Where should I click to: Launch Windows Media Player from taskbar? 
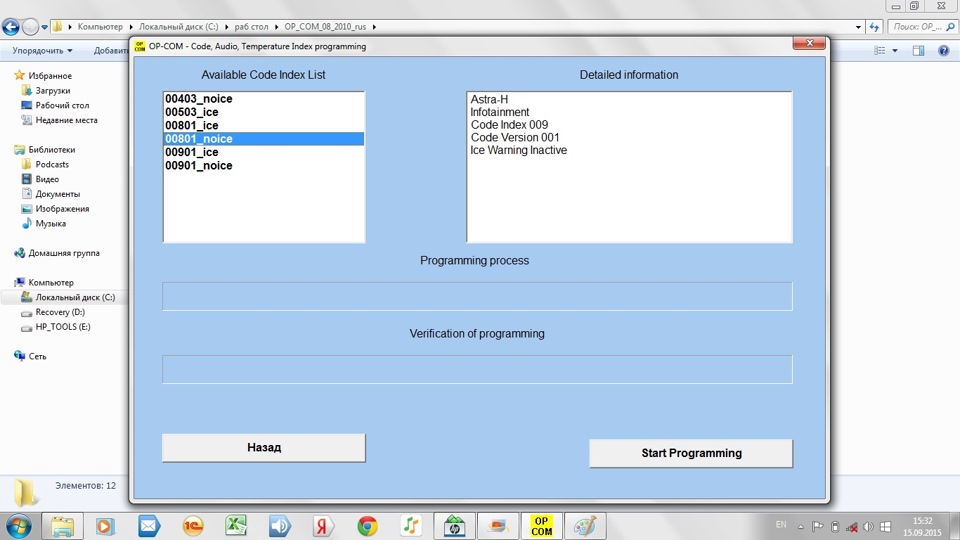(x=105, y=526)
